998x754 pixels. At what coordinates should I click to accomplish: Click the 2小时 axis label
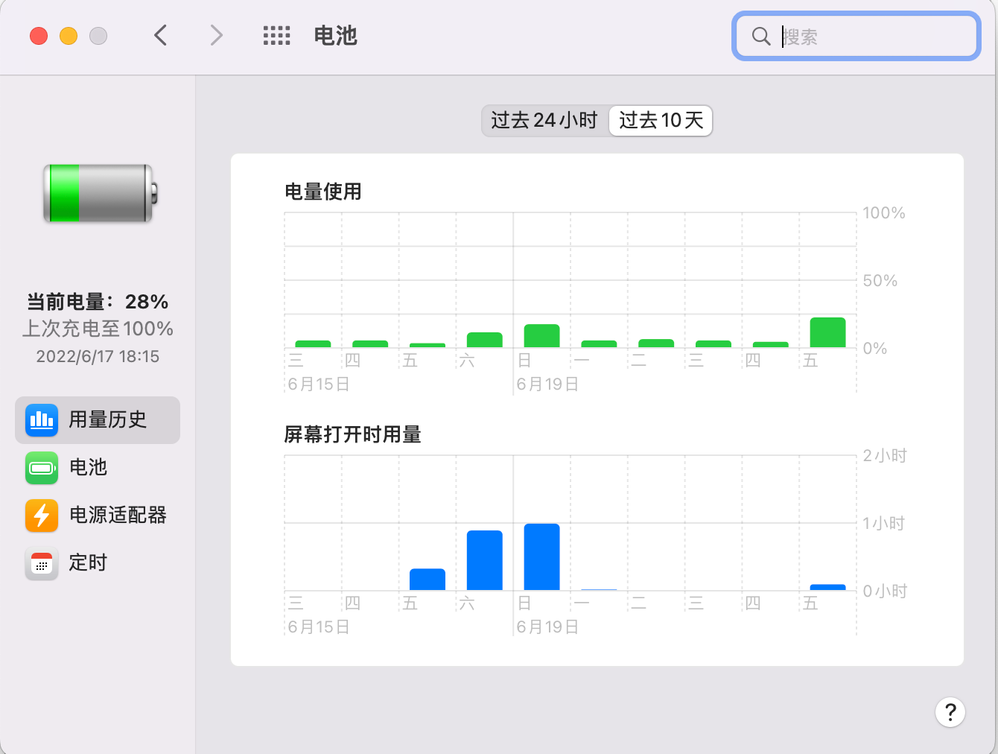coord(885,456)
